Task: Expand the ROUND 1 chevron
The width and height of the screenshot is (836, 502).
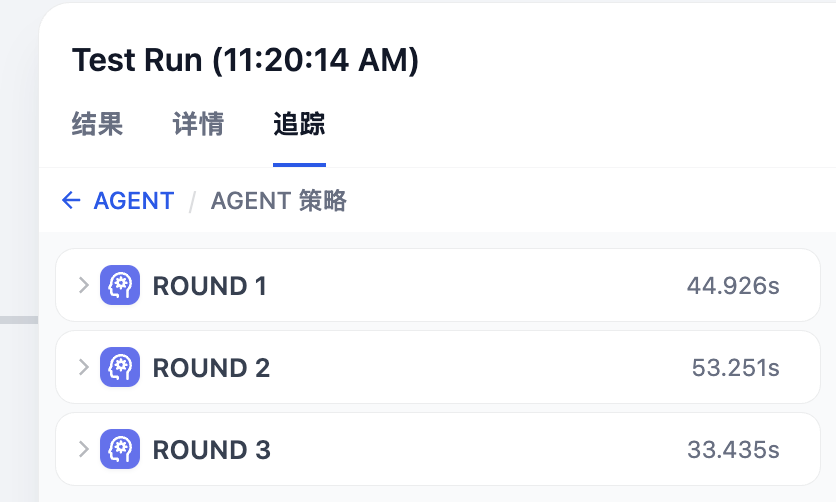Action: [83, 285]
